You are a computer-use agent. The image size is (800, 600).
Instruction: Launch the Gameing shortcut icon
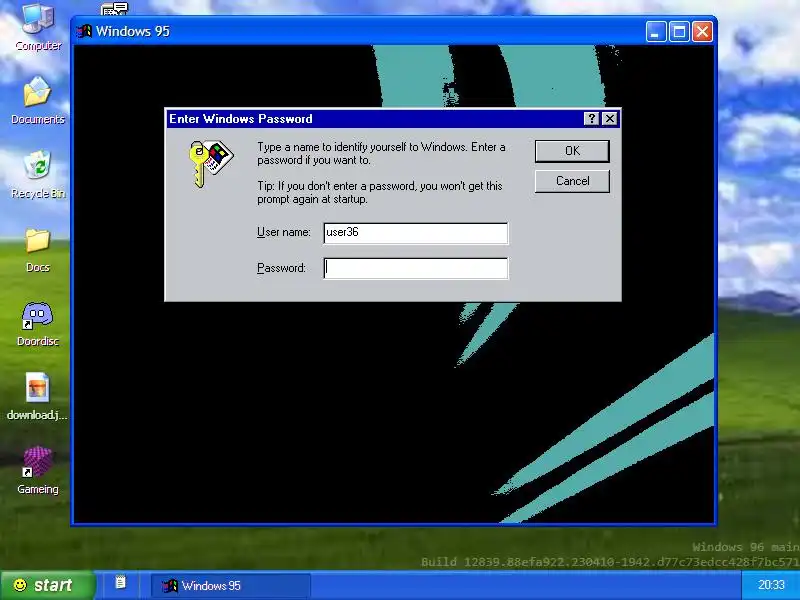point(38,470)
